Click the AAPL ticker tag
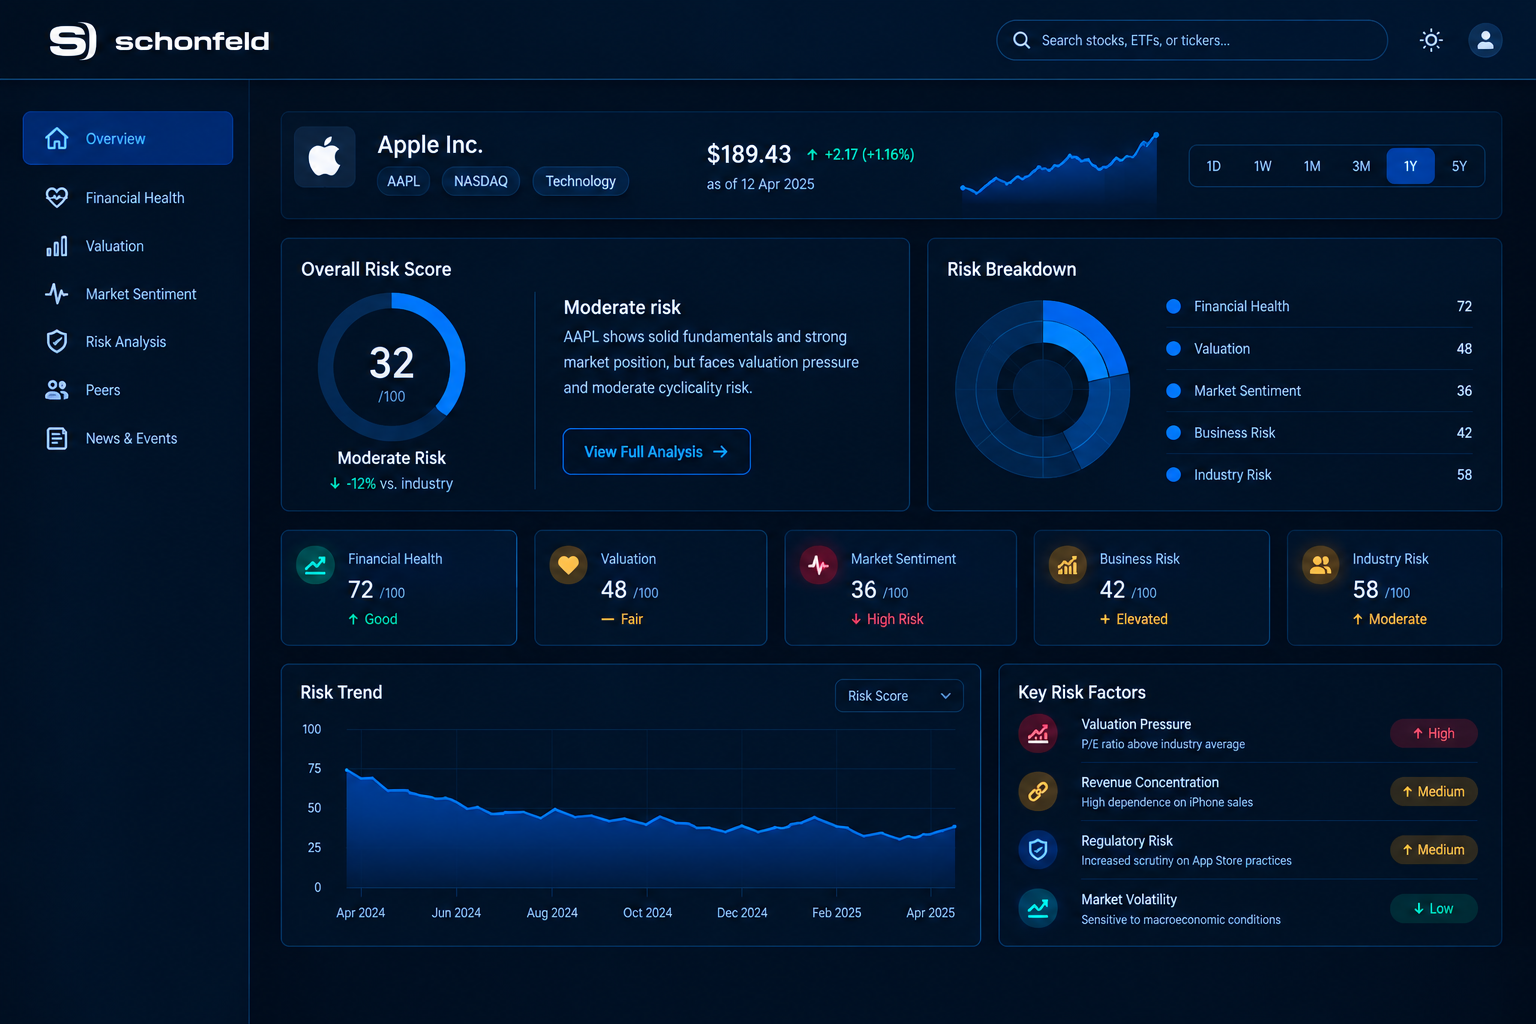Screen dimensions: 1536x1024 404,181
